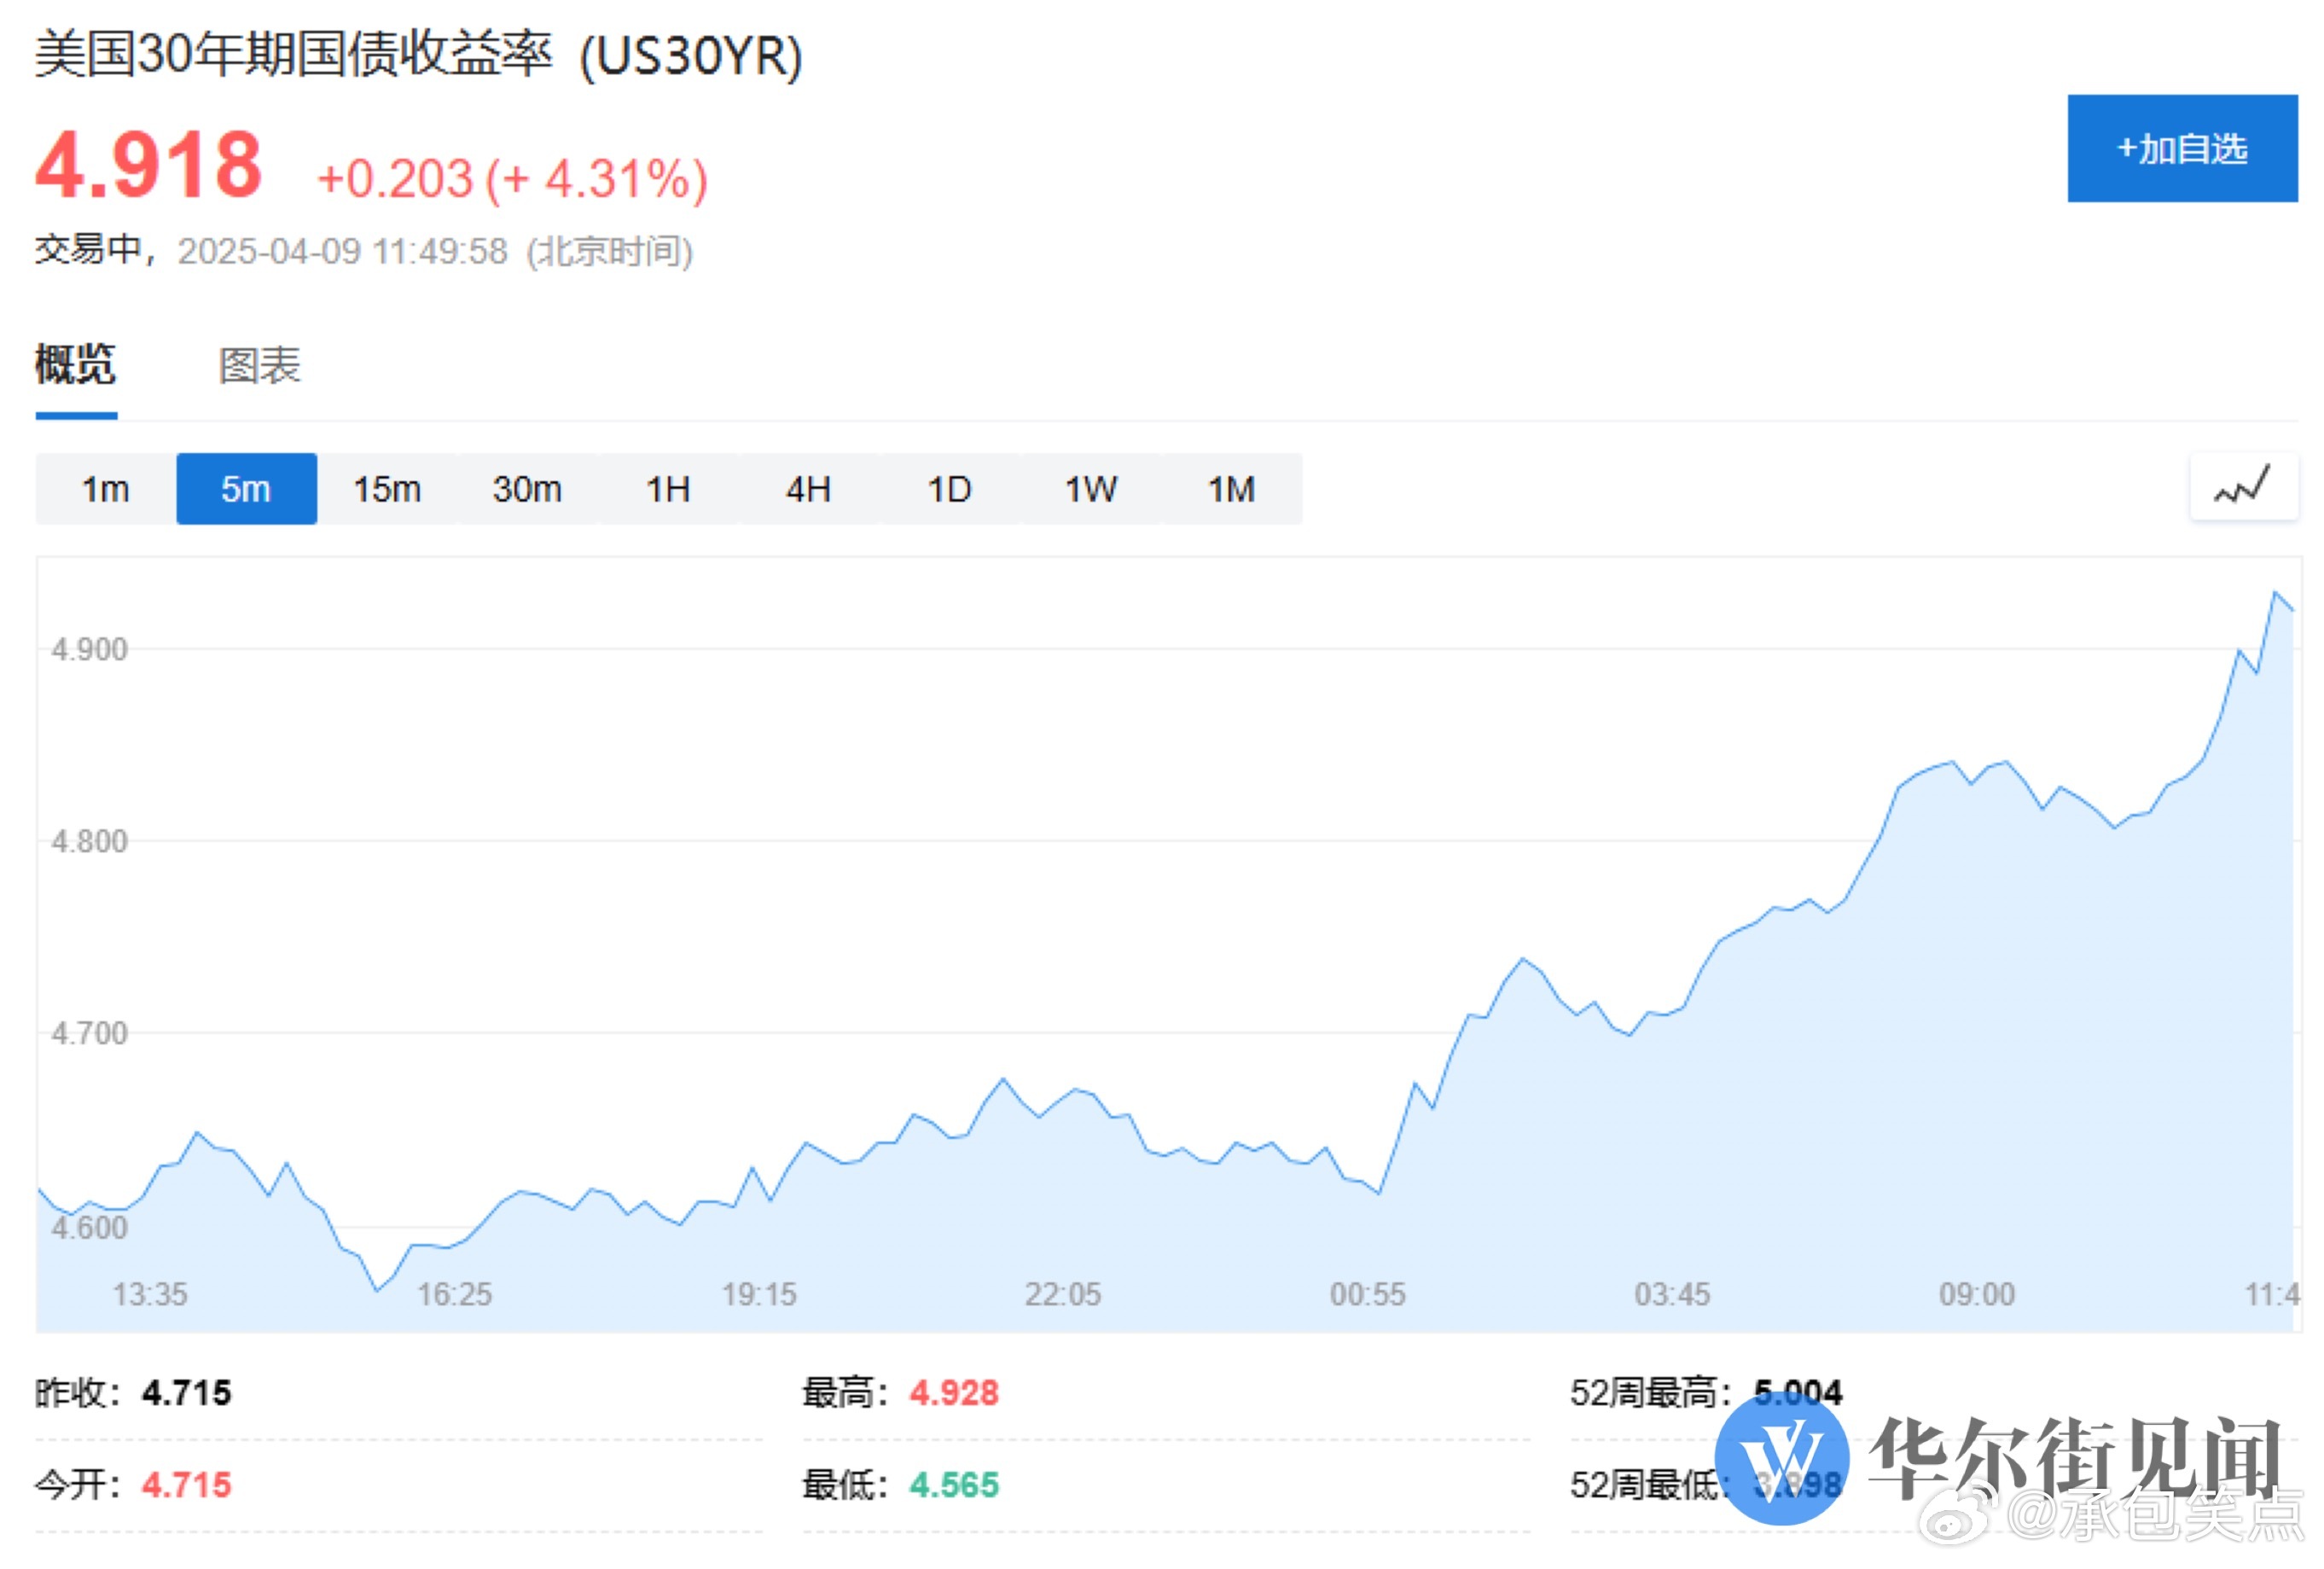Click the 19:15 time axis label
Screen dimensions: 2324x1569
point(760,1294)
